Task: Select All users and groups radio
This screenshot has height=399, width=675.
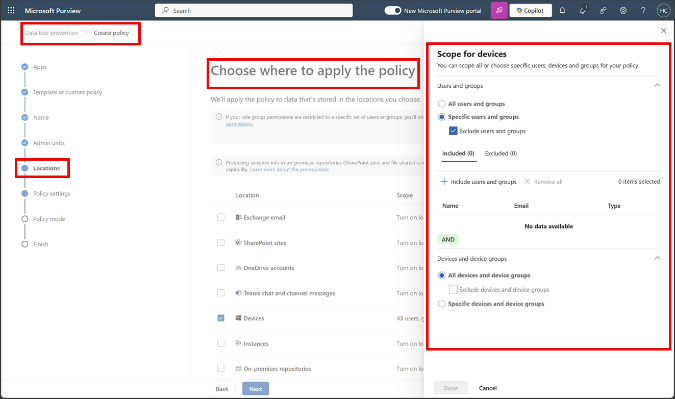Action: pos(441,104)
